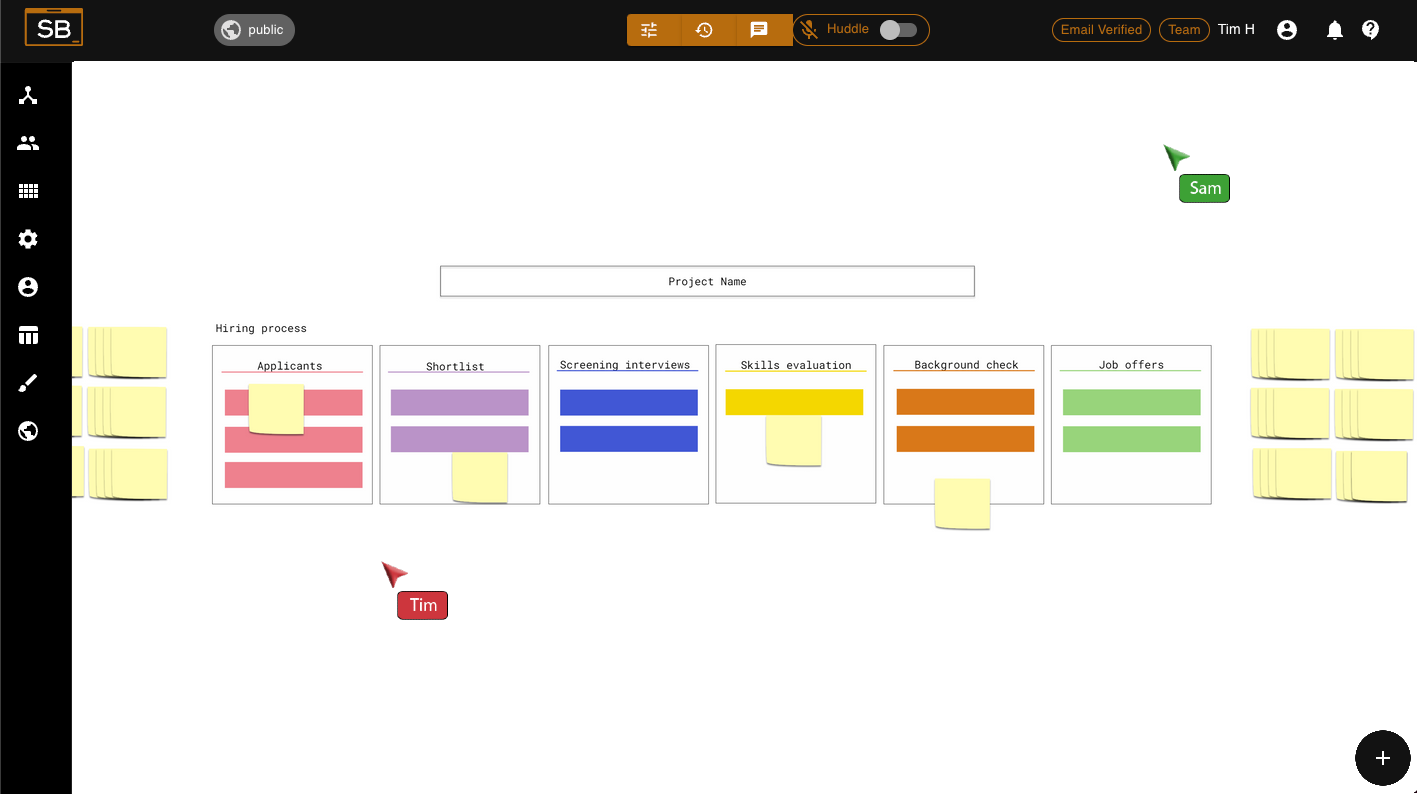Click the Hiring process label
1417x794 pixels.
click(261, 328)
